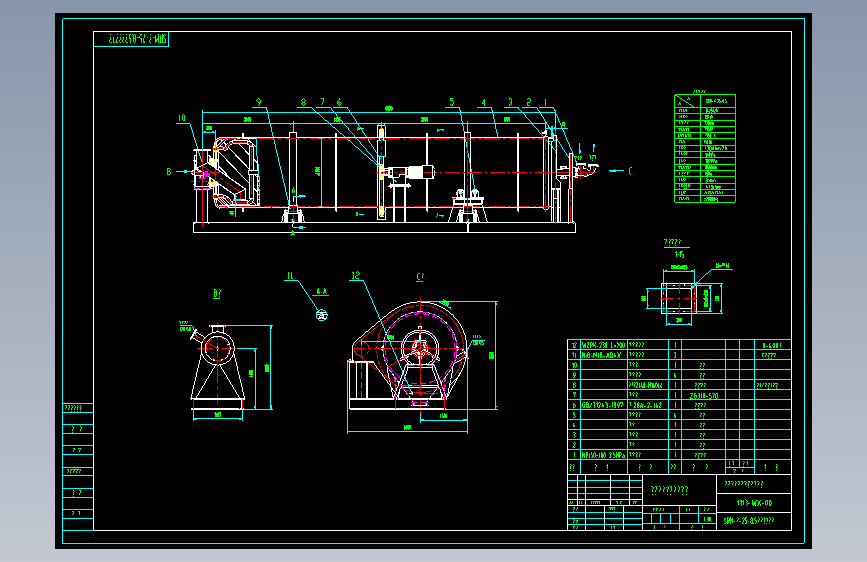867x562 pixels.
Task: Click balloon callout 8 above the main view
Action: click(303, 102)
